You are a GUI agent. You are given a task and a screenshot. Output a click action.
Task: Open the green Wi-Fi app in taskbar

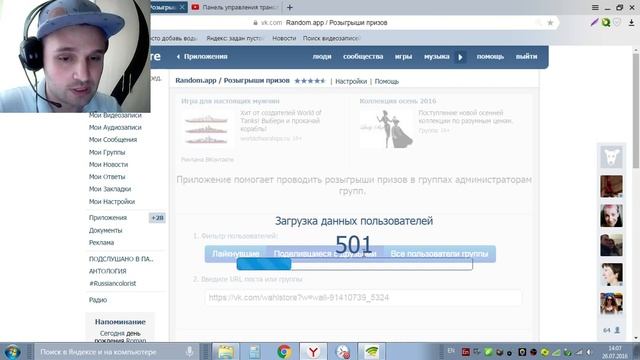[371, 351]
